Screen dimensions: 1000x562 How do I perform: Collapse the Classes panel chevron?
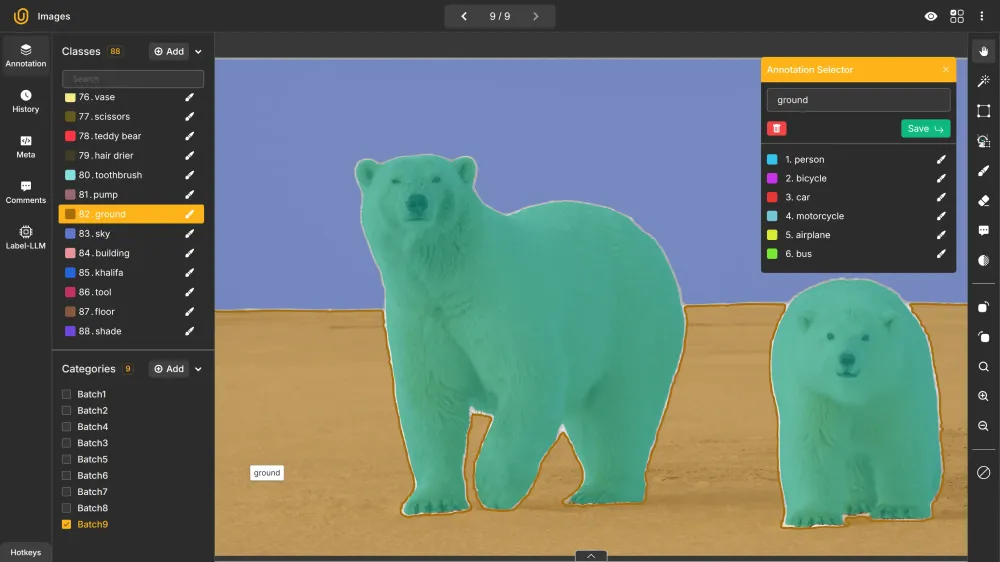(x=198, y=52)
